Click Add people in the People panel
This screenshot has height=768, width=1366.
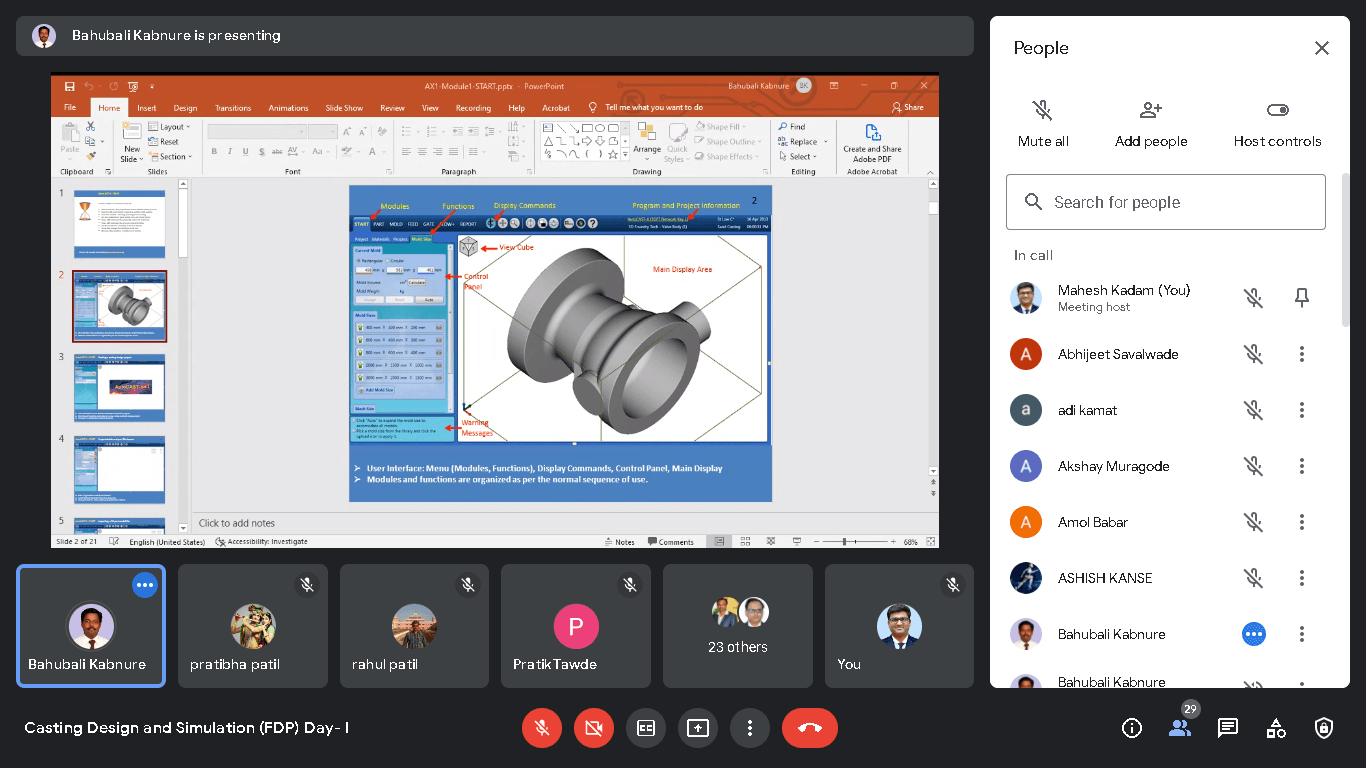(x=1151, y=123)
